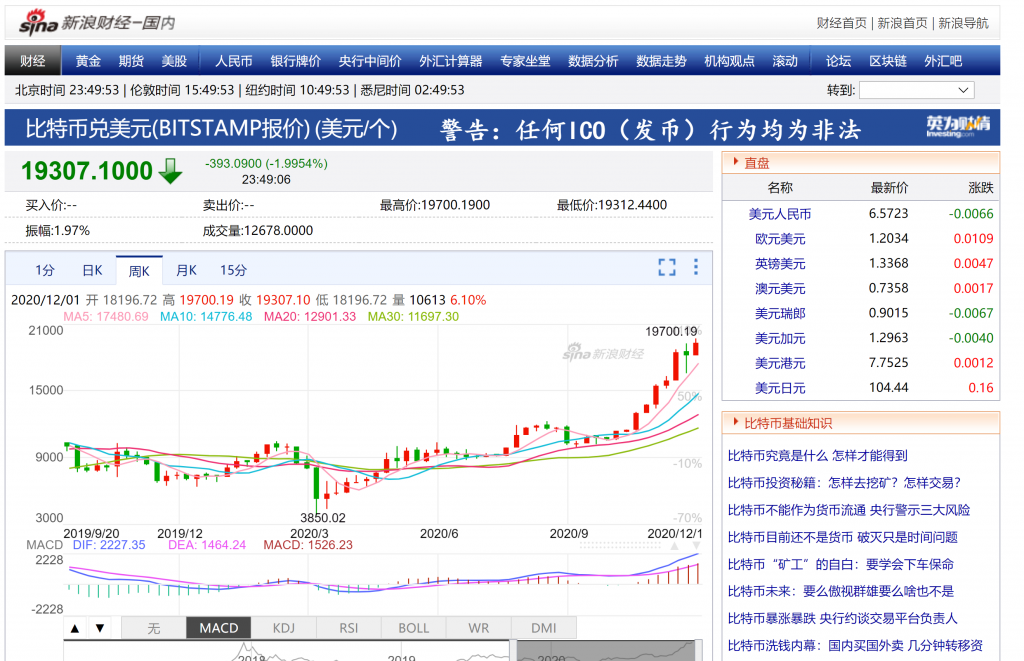This screenshot has height=661, width=1024.
Task: Click the gray timeline range selector
Action: click(605, 650)
